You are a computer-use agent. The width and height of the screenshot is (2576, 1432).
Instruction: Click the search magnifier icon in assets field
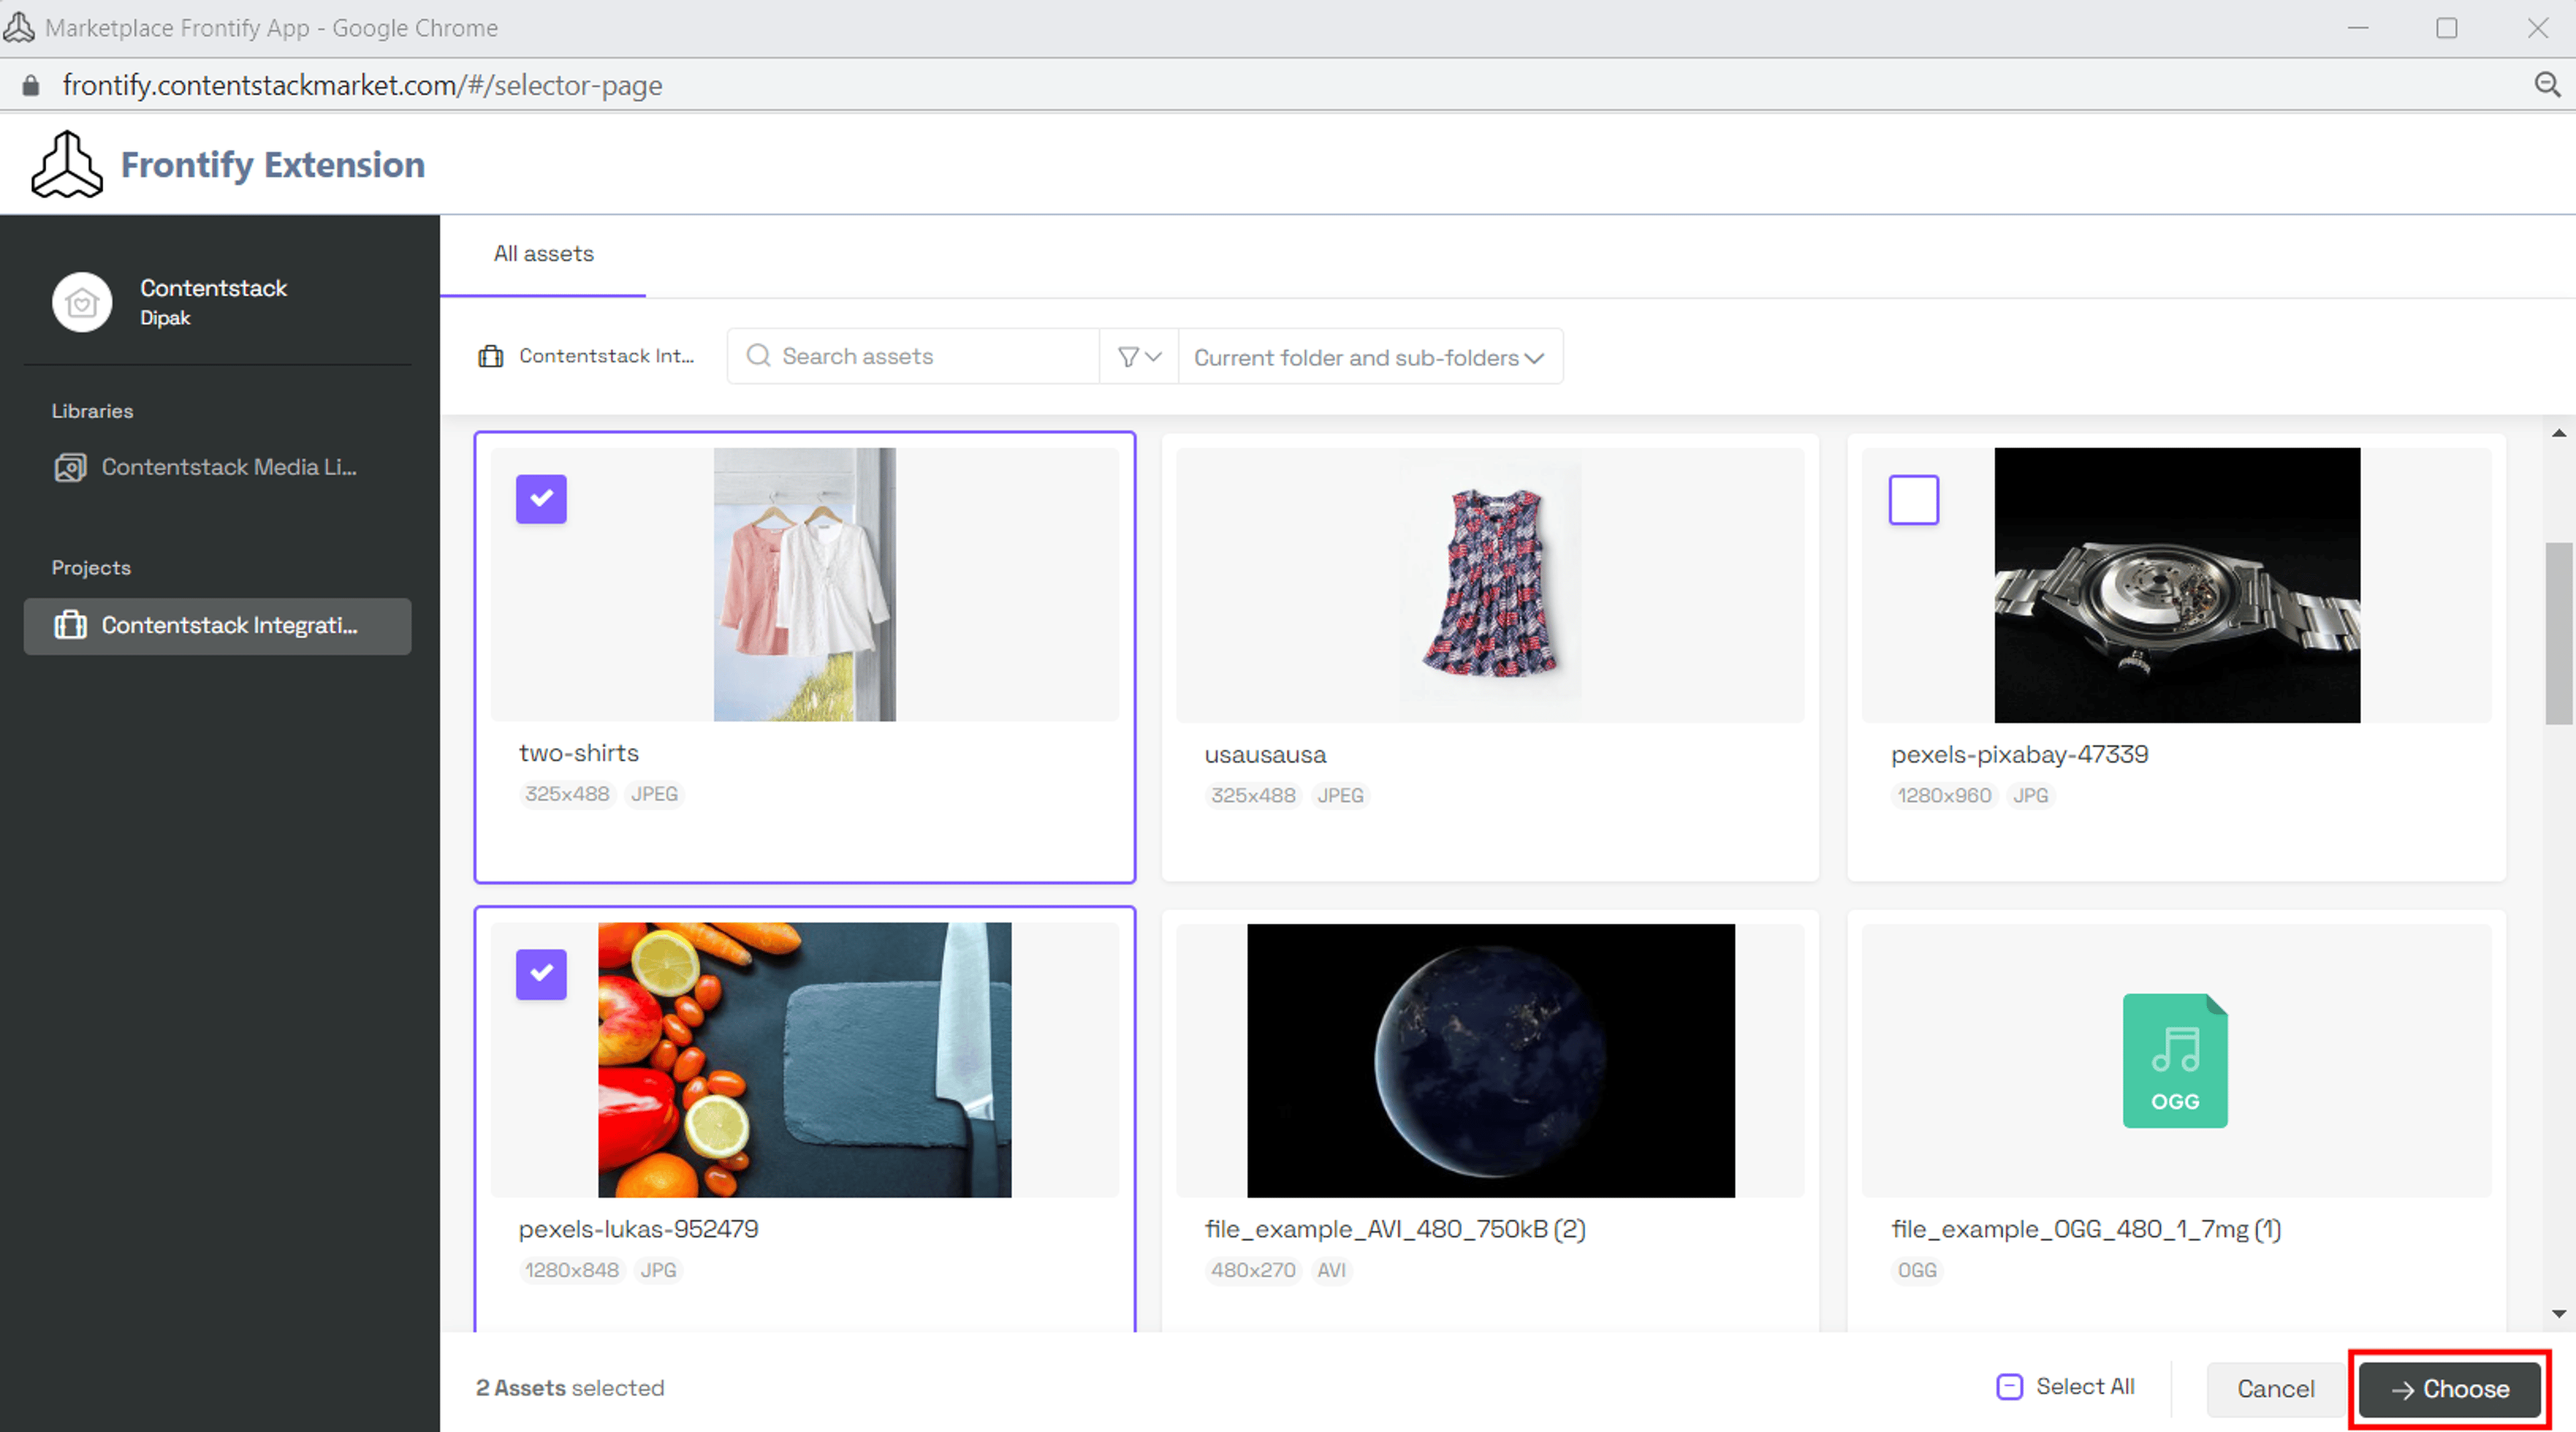pyautogui.click(x=759, y=356)
